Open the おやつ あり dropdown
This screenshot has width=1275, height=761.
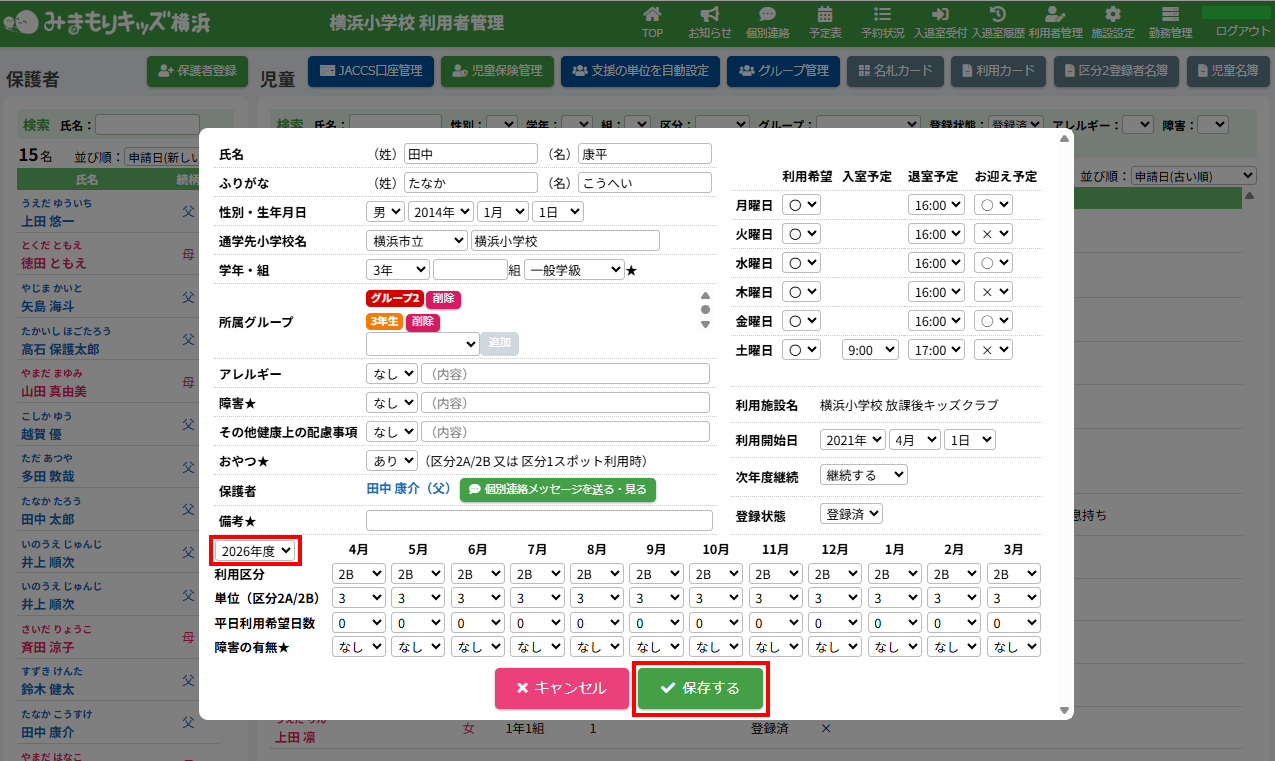coord(392,461)
